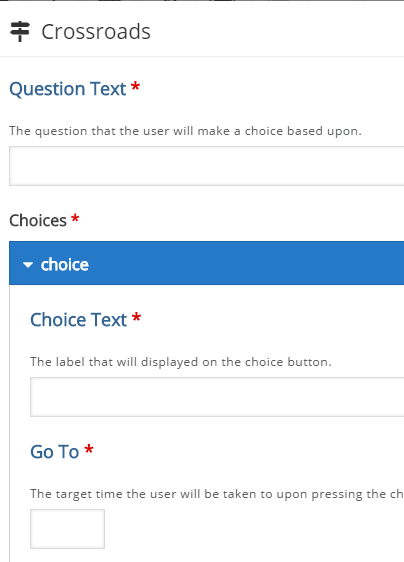Viewport: 404px width, 562px height.
Task: Click the choice header label text
Action: pos(65,265)
